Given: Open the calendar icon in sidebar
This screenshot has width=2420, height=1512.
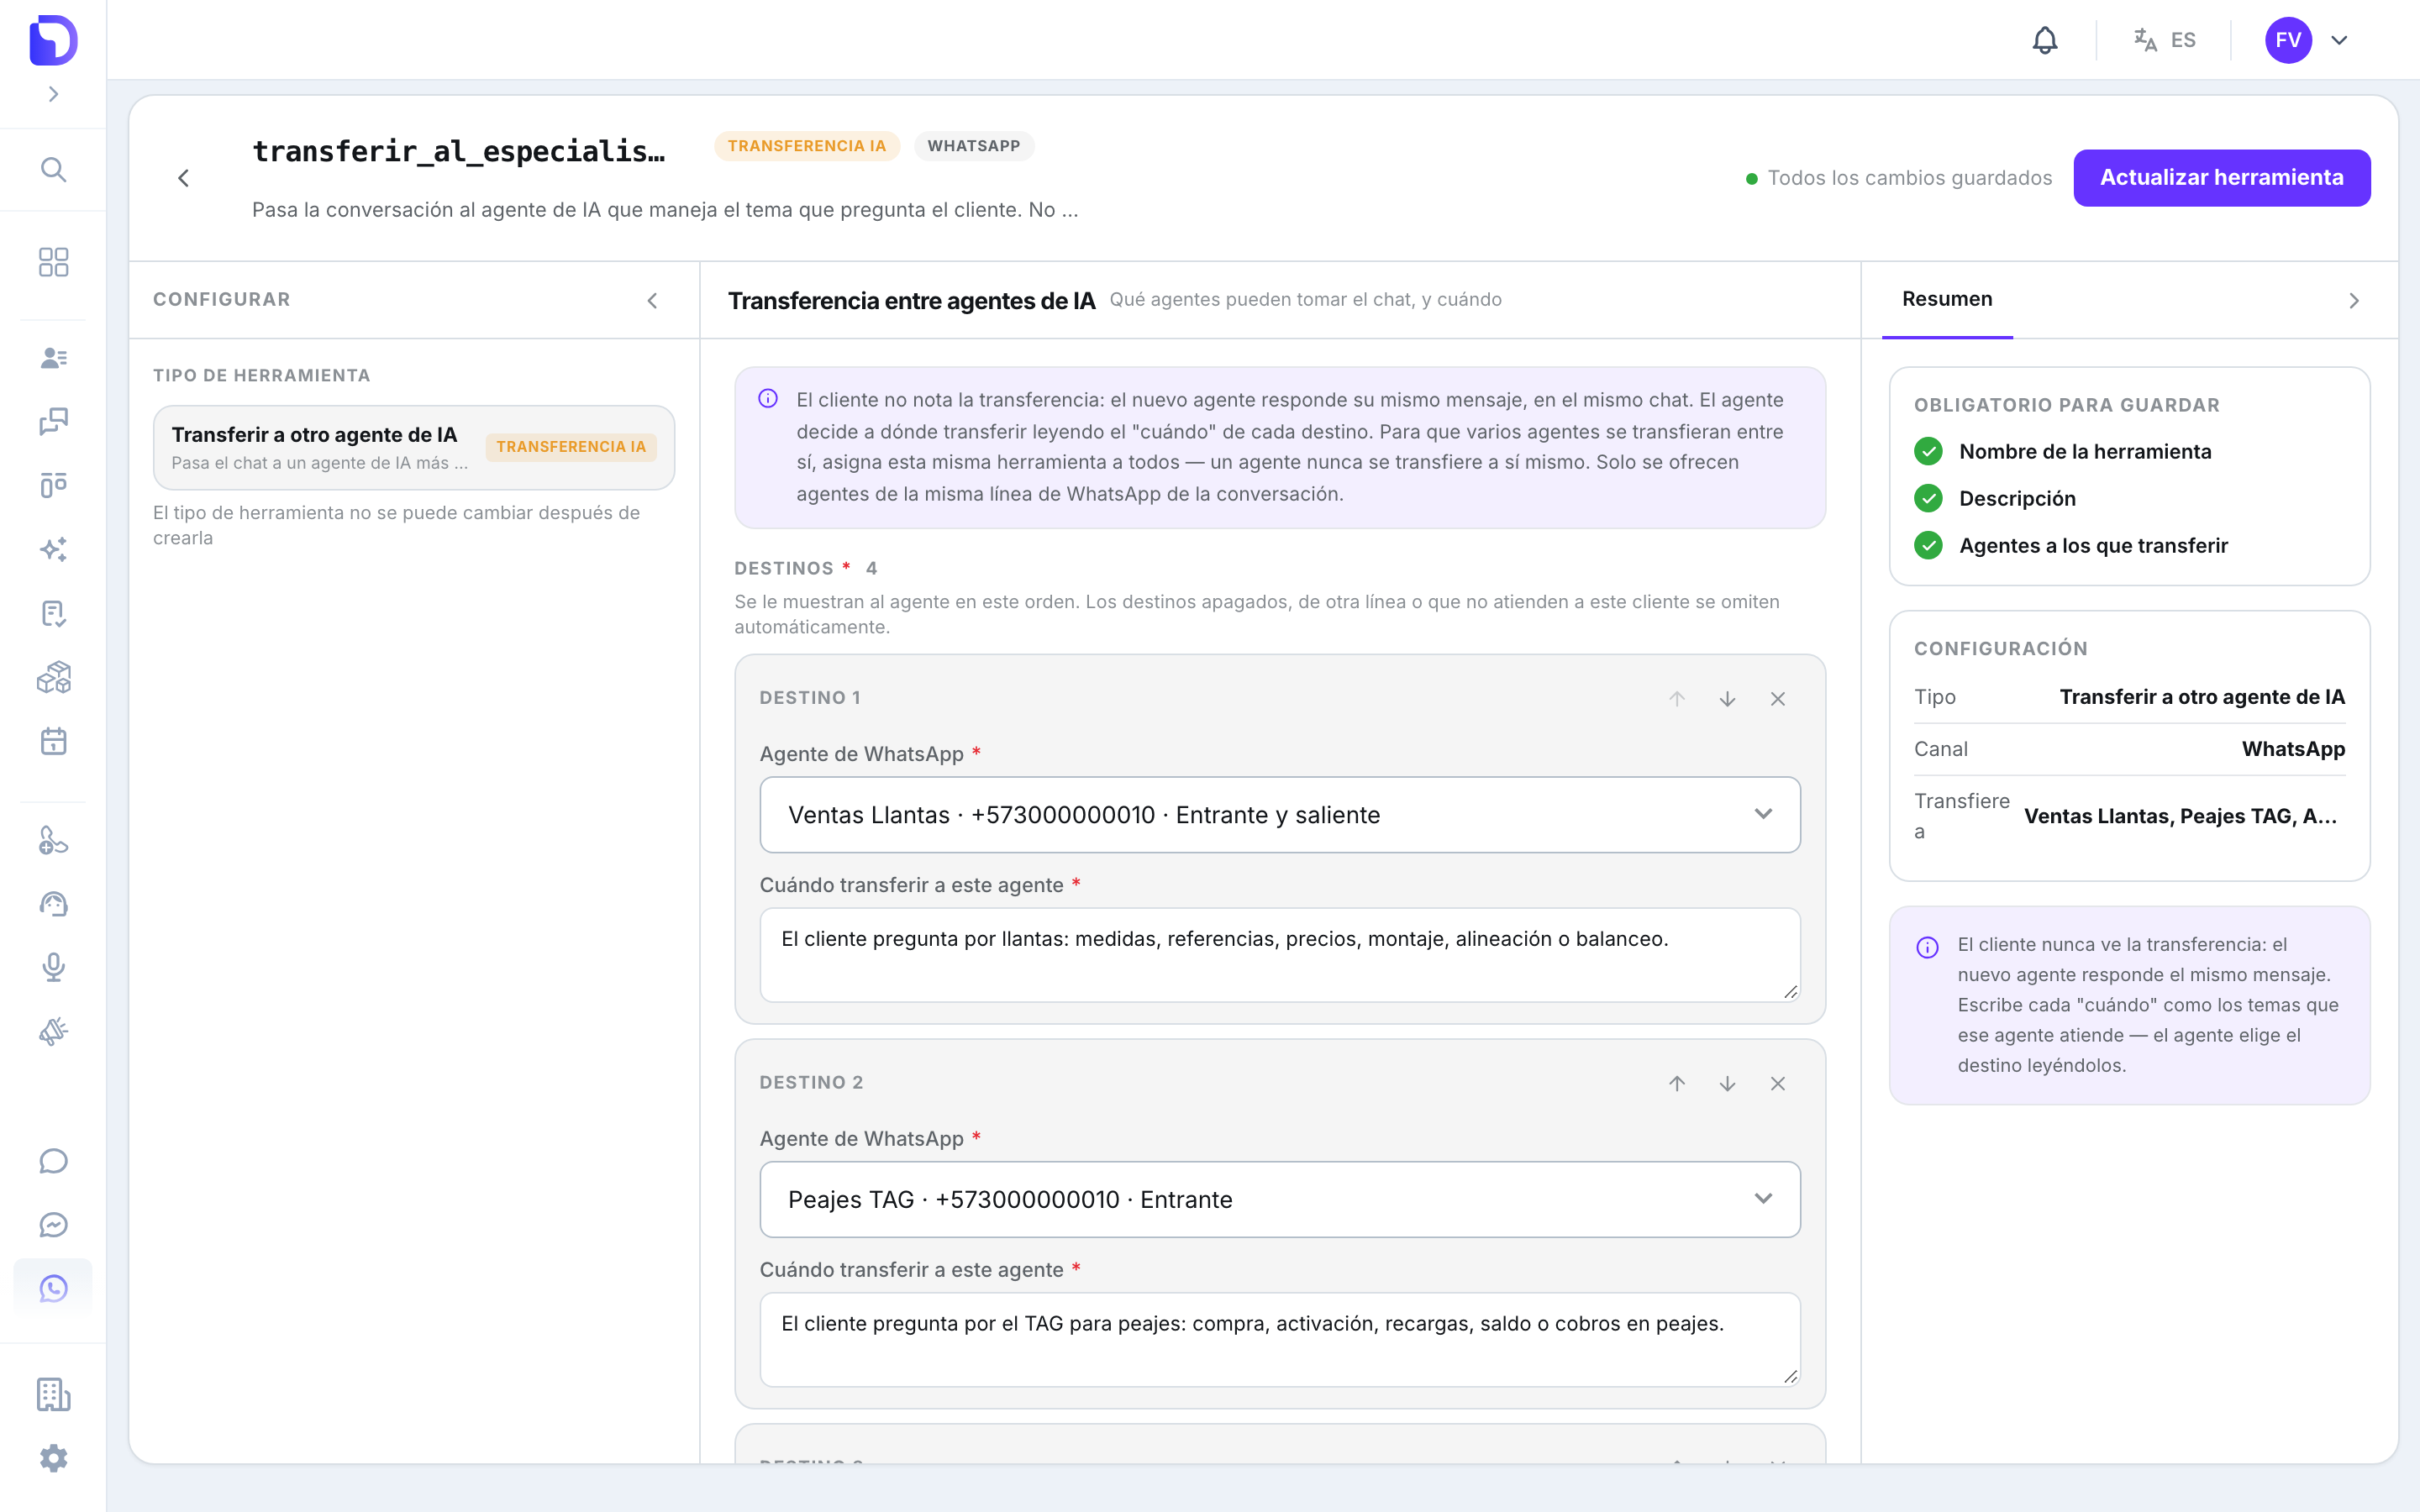Looking at the screenshot, I should [x=53, y=741].
